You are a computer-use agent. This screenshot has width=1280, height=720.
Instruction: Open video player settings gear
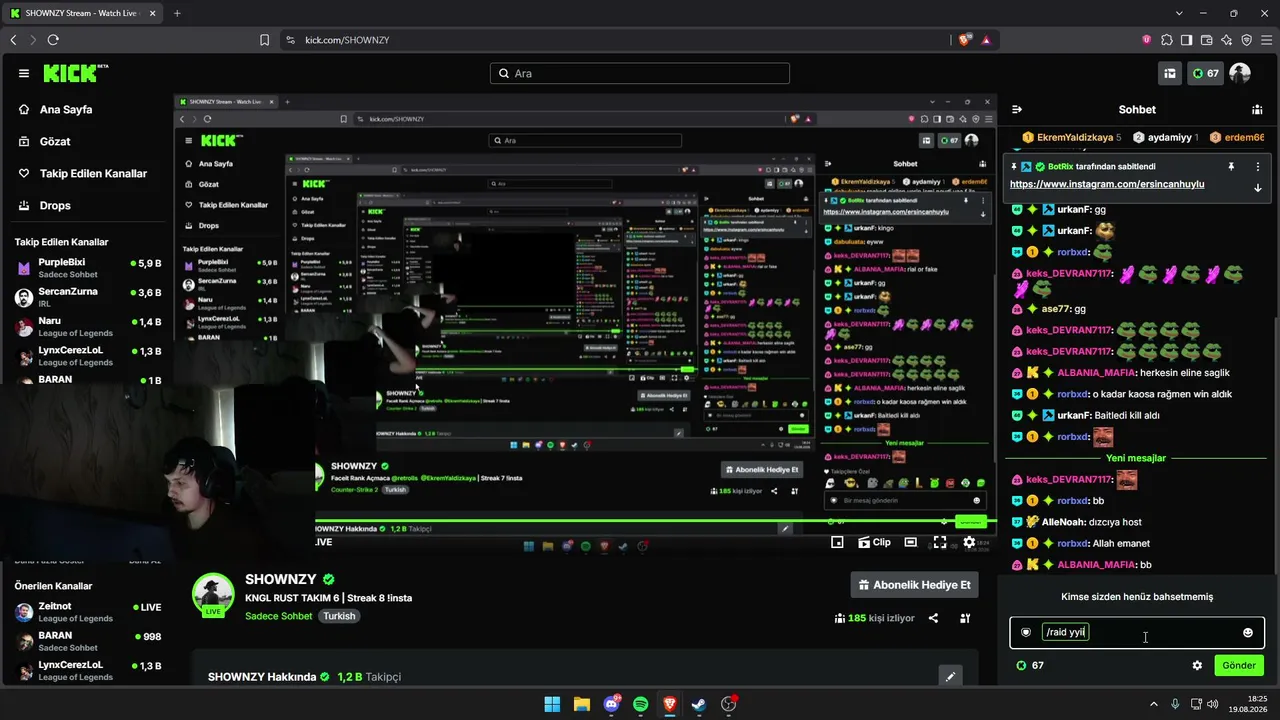(x=969, y=542)
